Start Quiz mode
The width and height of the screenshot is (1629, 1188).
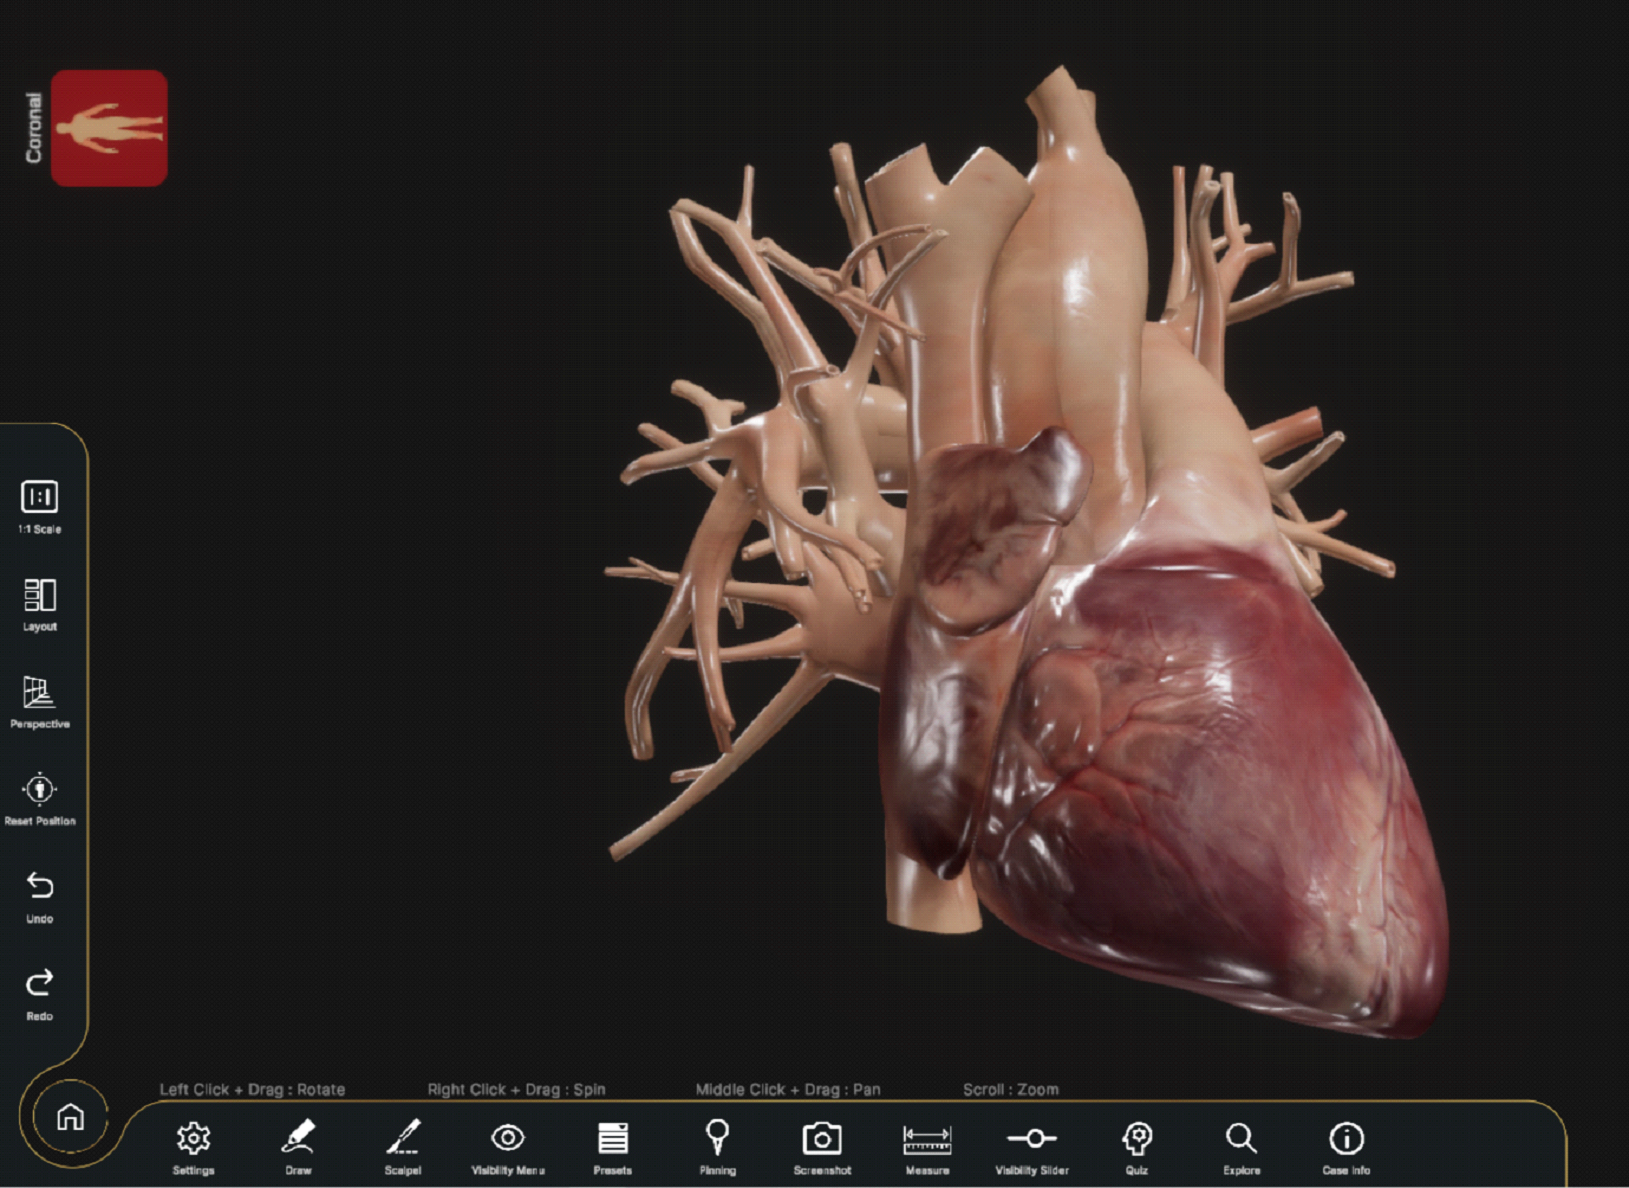[1138, 1141]
